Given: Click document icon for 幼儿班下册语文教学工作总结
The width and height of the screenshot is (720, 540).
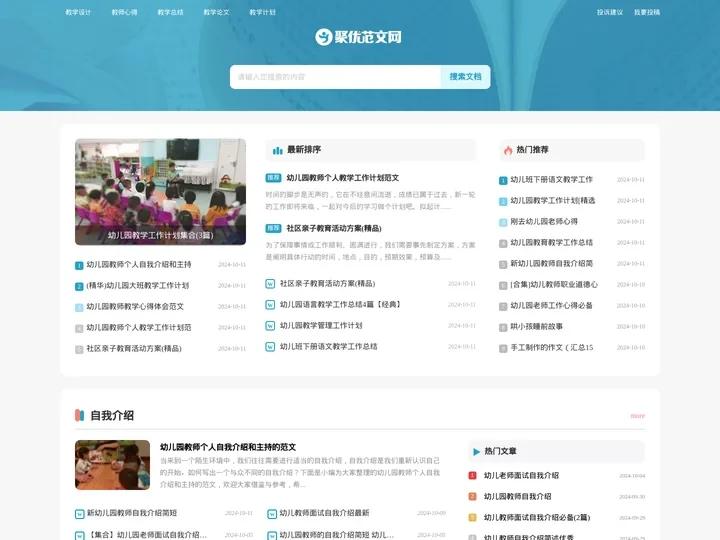Looking at the screenshot, I should pyautogui.click(x=270, y=347).
